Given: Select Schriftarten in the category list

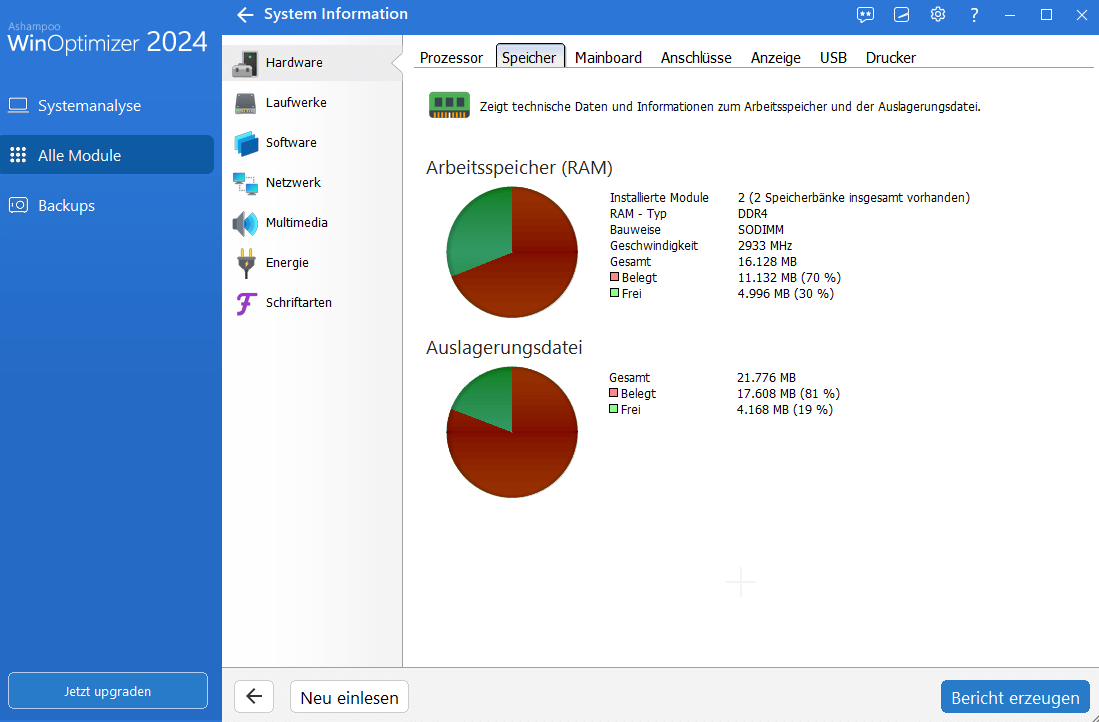Looking at the screenshot, I should (313, 303).
